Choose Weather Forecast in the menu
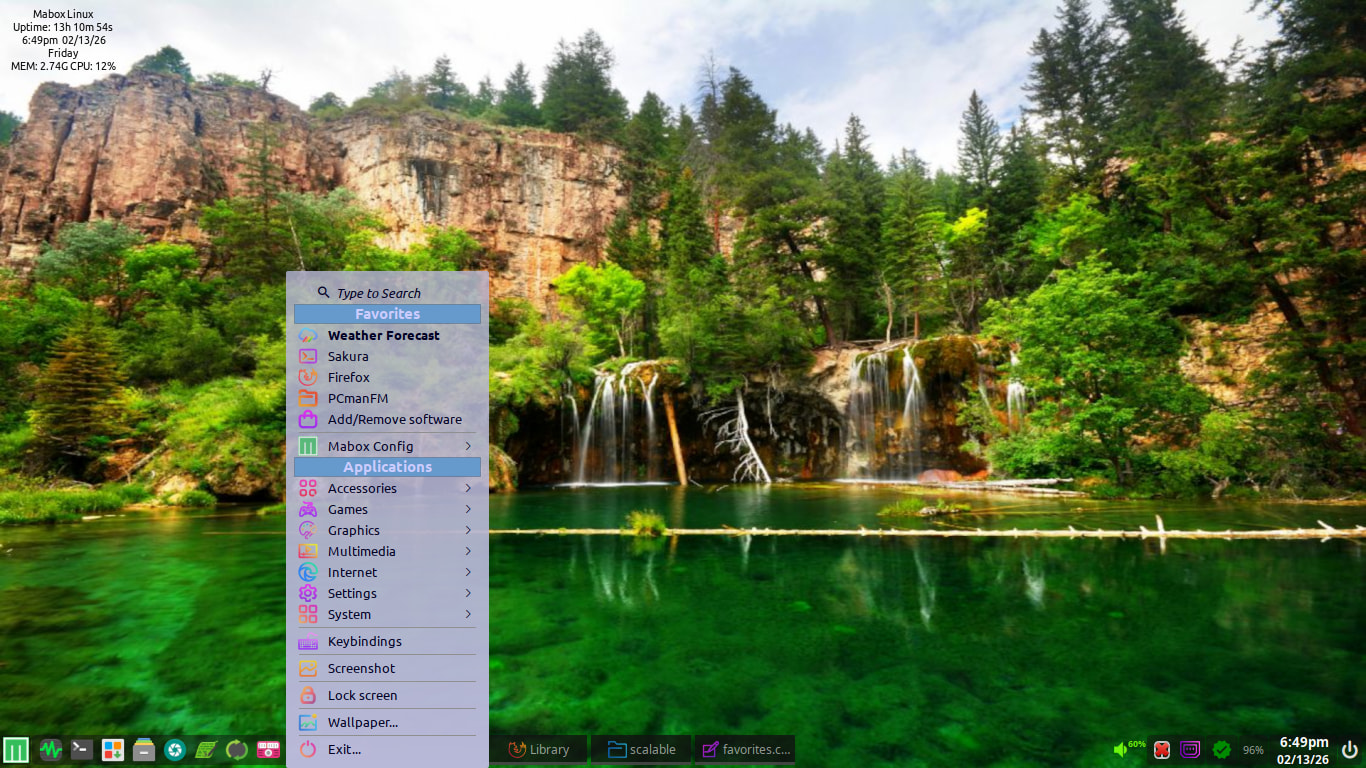The image size is (1366, 768). [383, 335]
